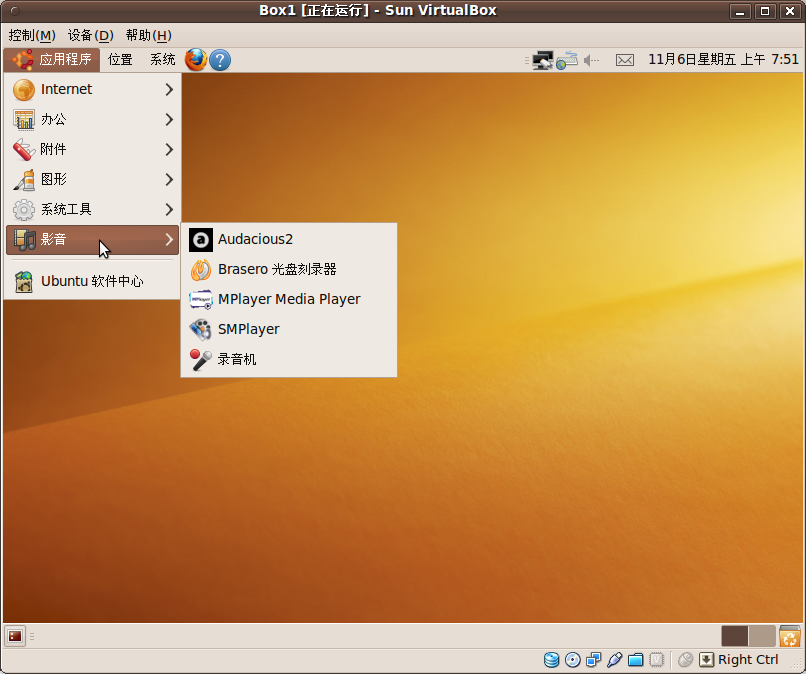This screenshot has height=674, width=806.
Task: Click the Audacious2 black icon
Action: click(x=200, y=240)
